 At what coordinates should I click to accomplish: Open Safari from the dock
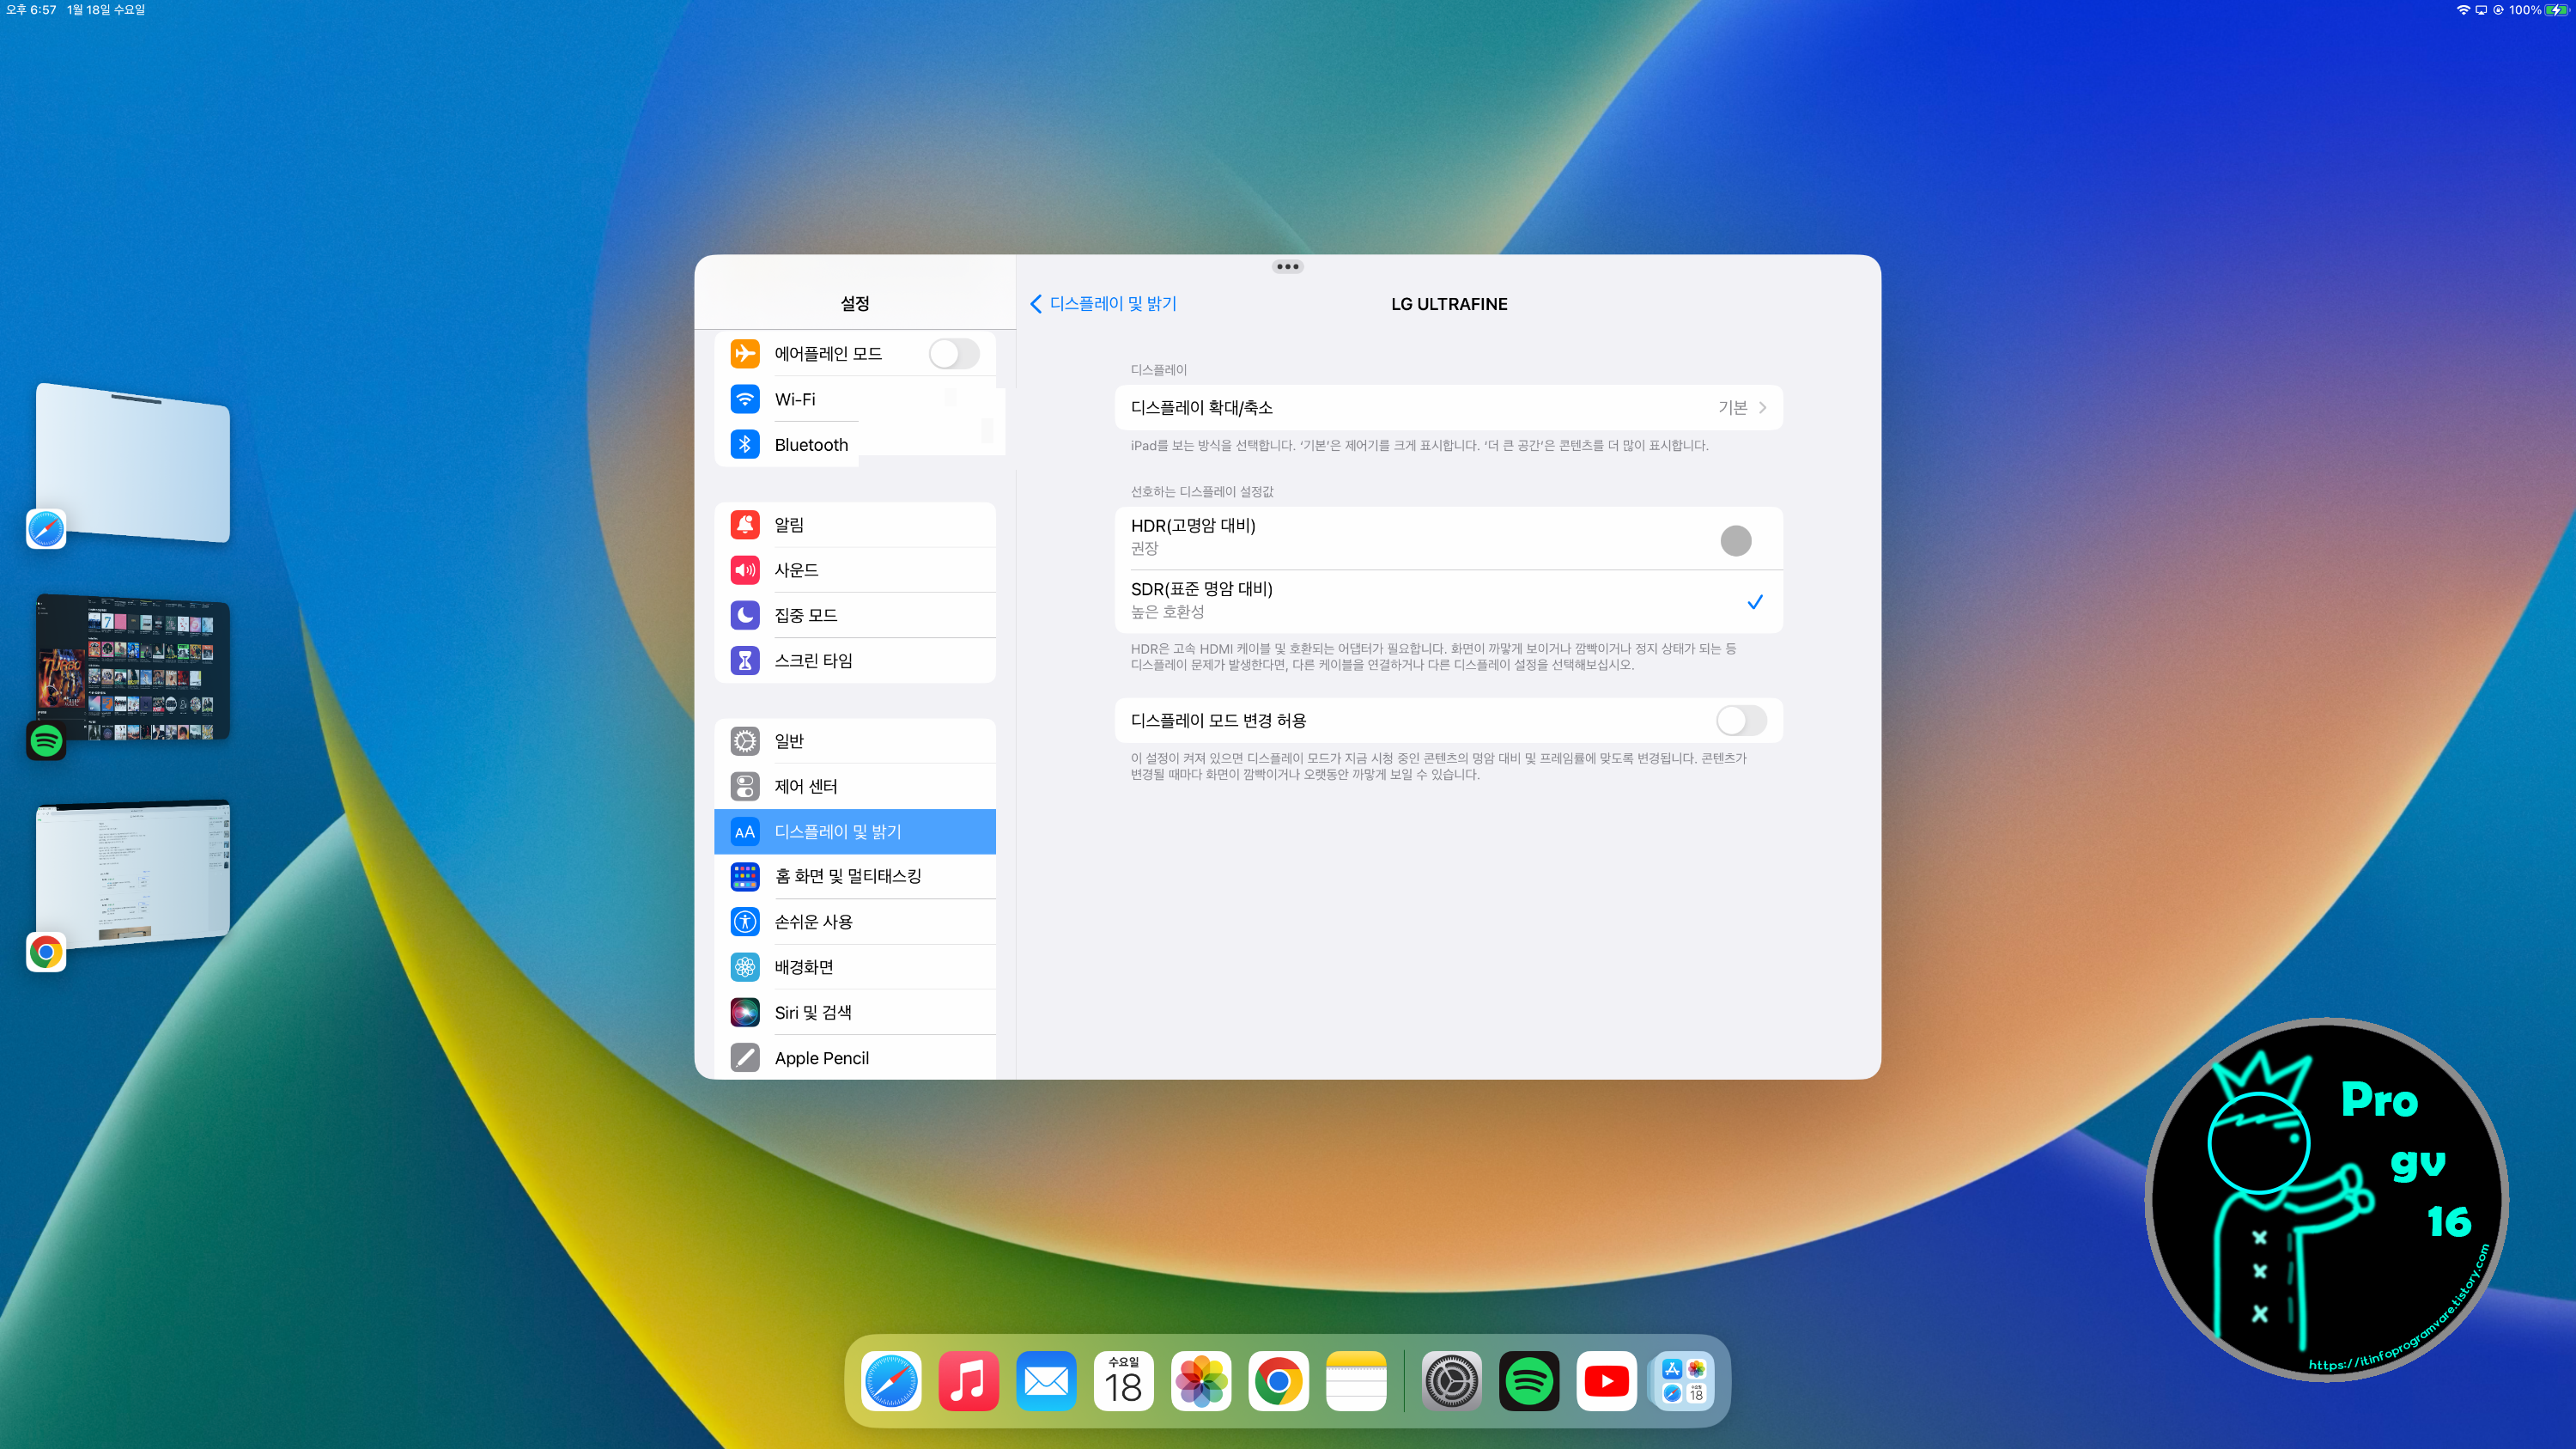890,1381
